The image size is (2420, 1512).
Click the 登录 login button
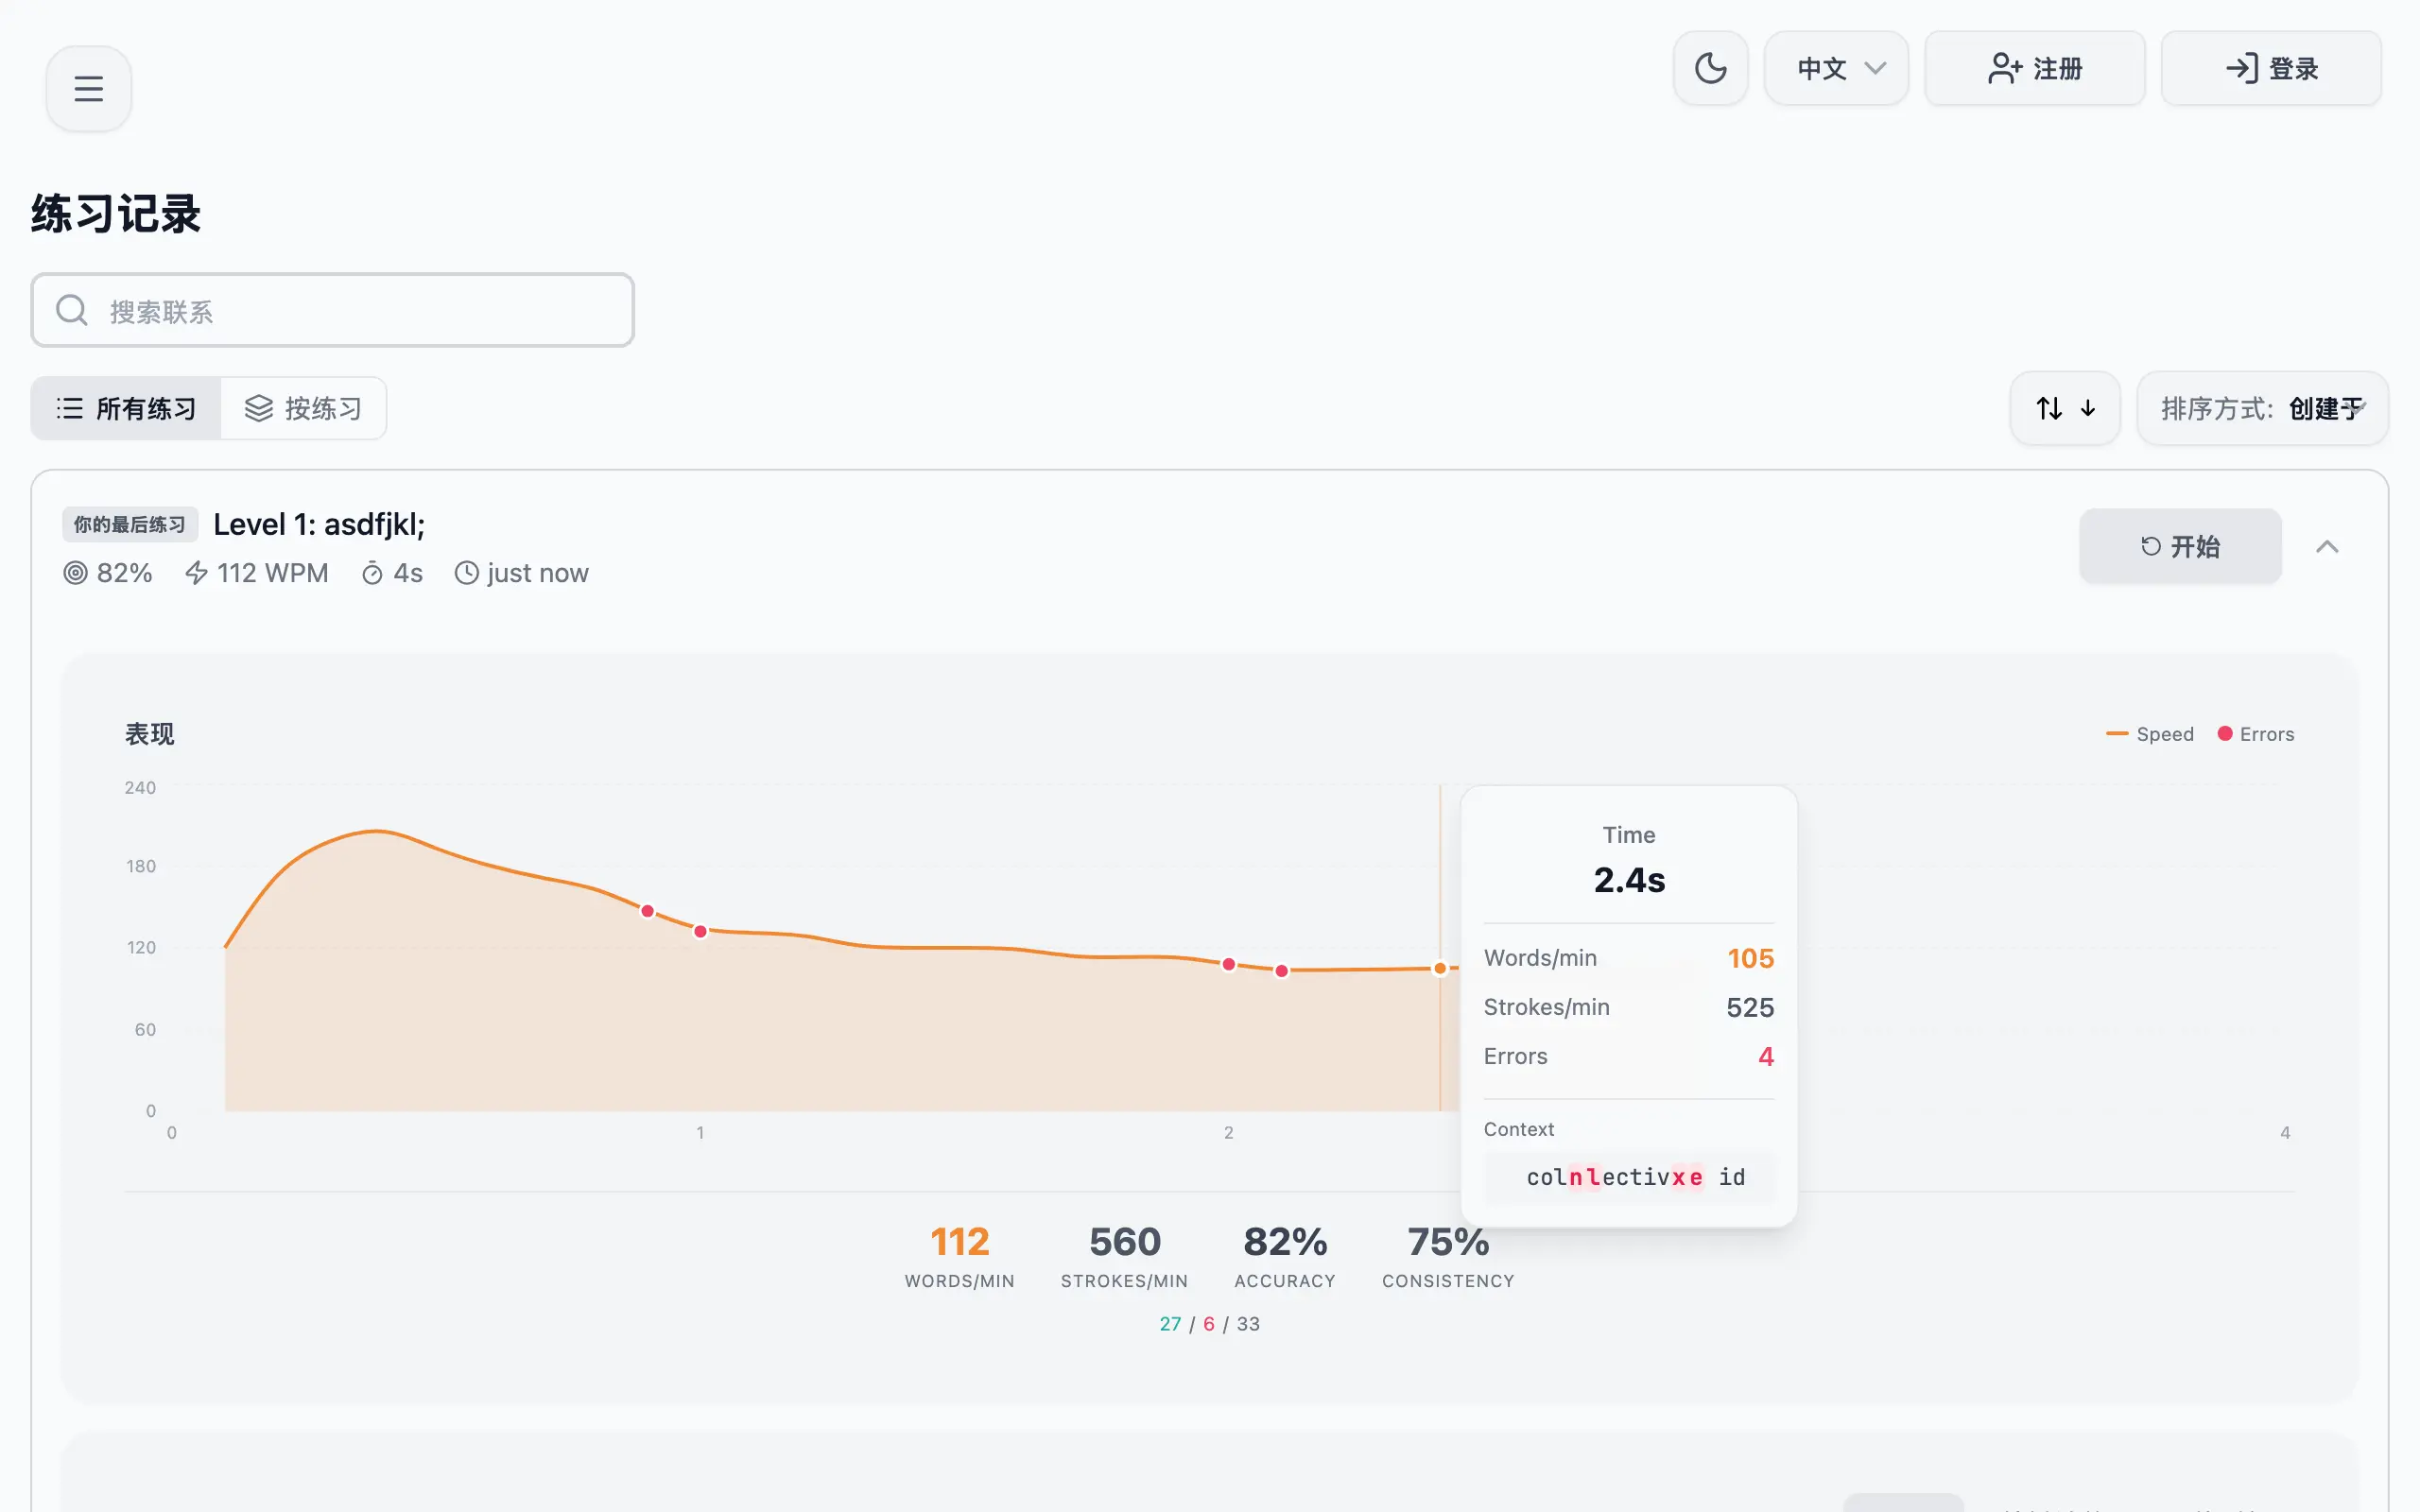[2271, 68]
